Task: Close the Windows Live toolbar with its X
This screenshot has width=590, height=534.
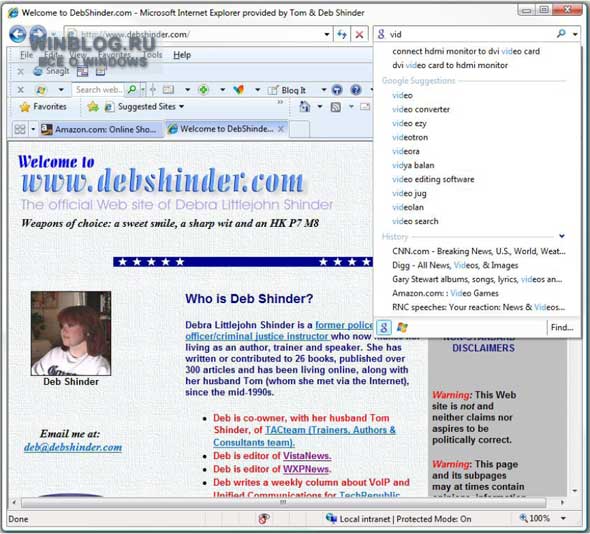Action: 21,90
